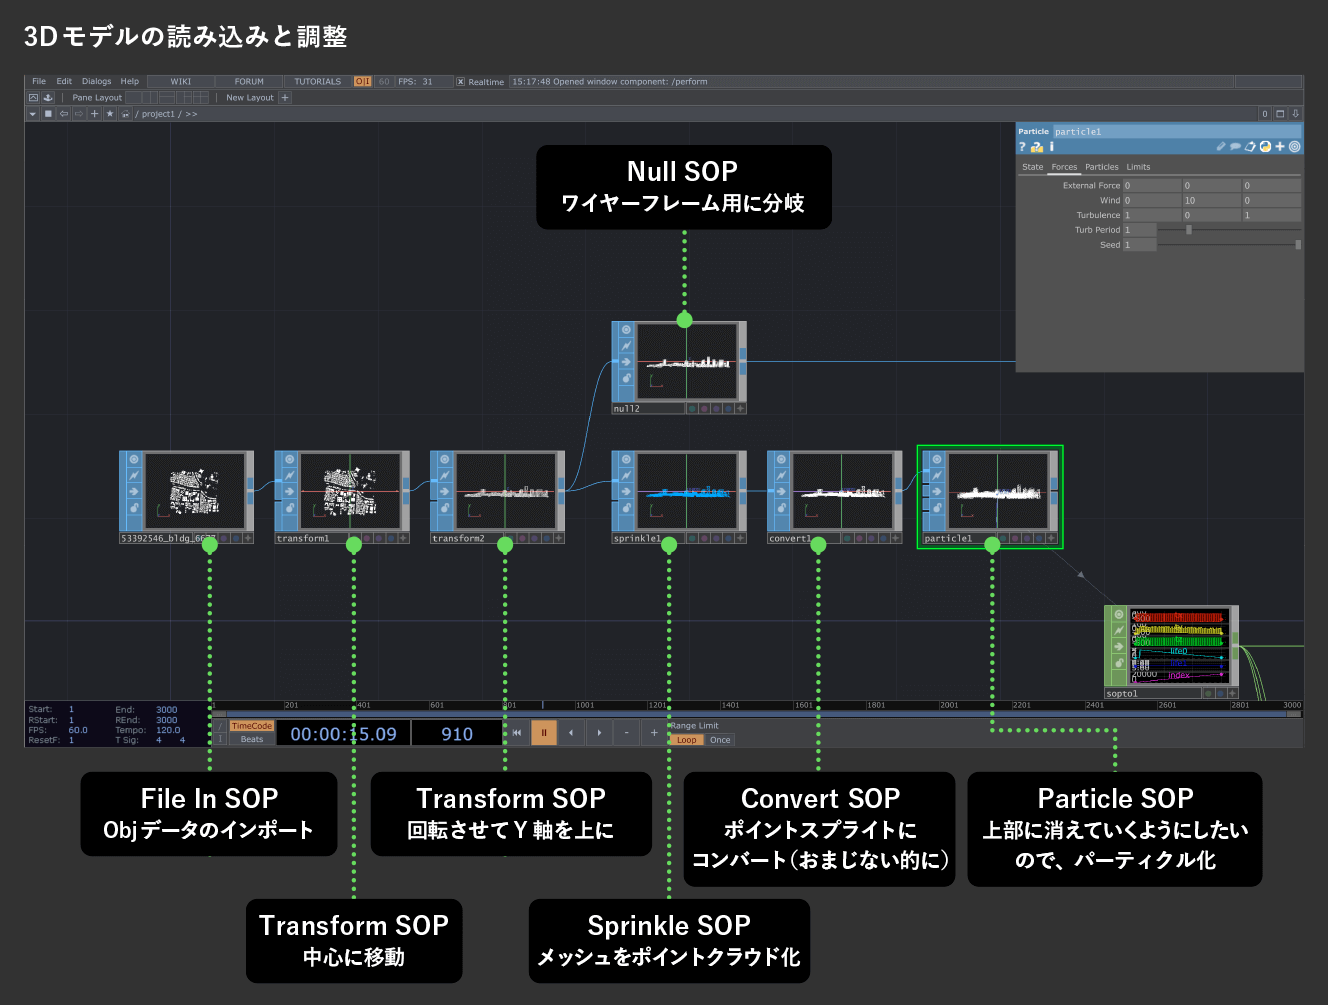Click the home network icon in the path bar

tap(125, 114)
